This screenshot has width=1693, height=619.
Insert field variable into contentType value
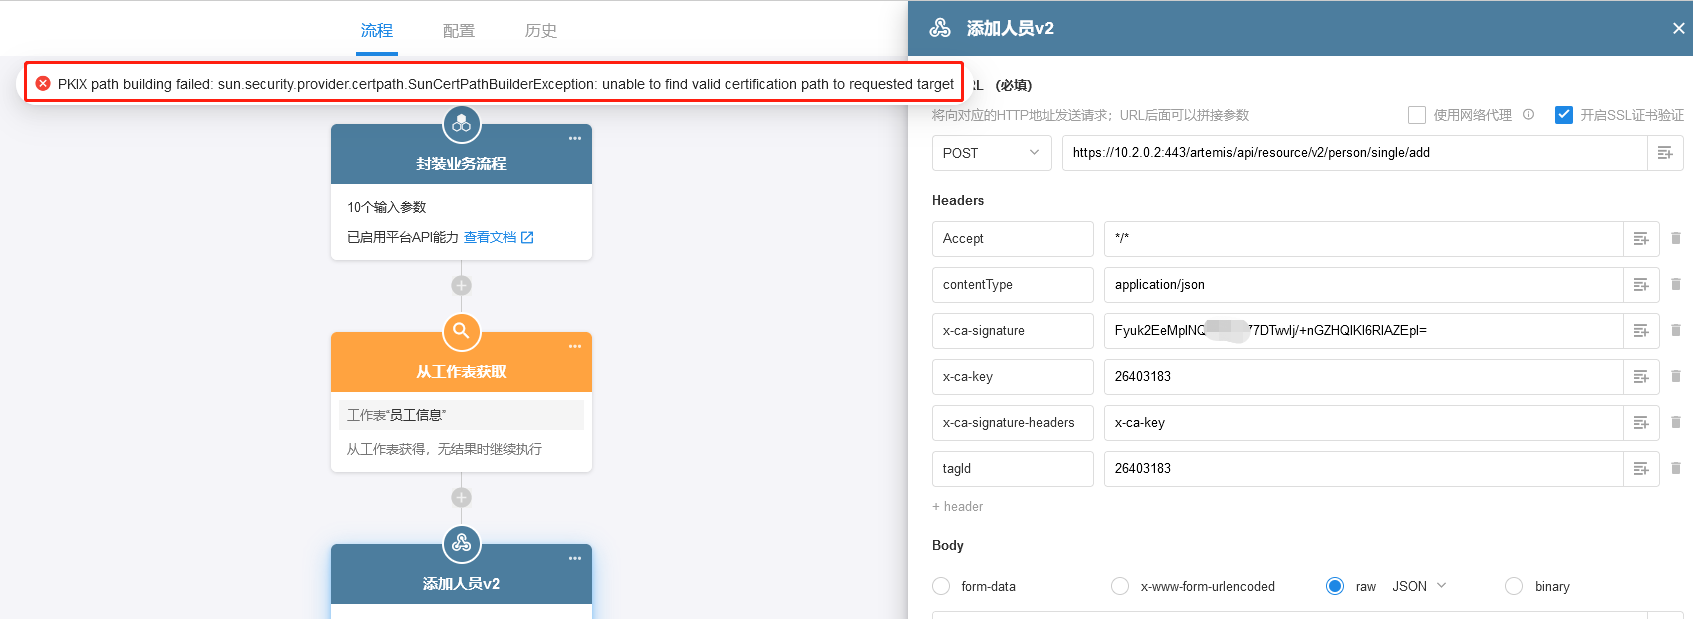pyautogui.click(x=1641, y=285)
